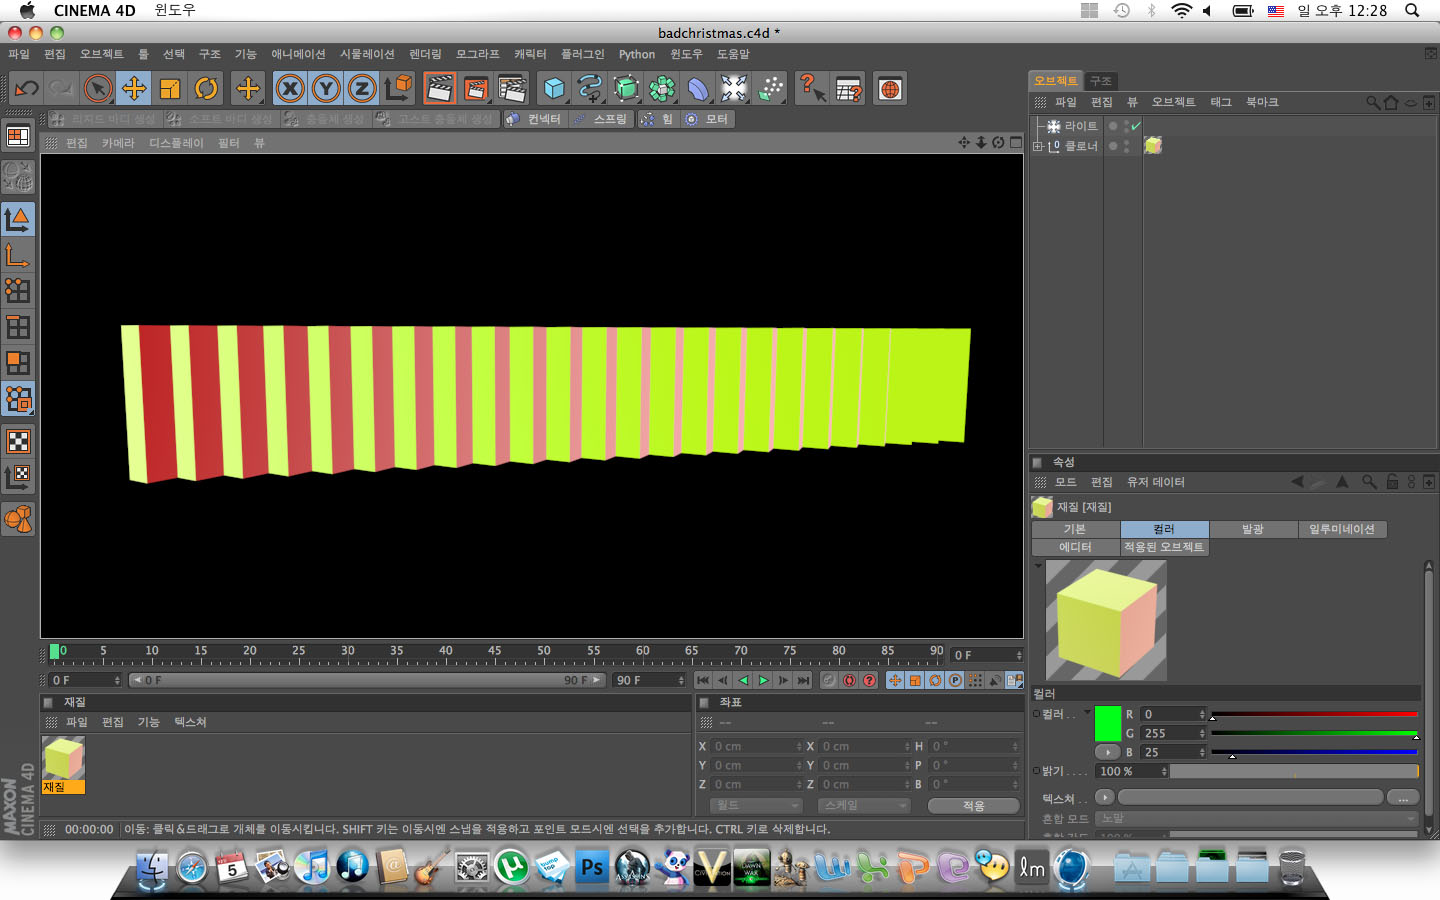
Task: Click the R value stepper arrows
Action: coord(1202,714)
